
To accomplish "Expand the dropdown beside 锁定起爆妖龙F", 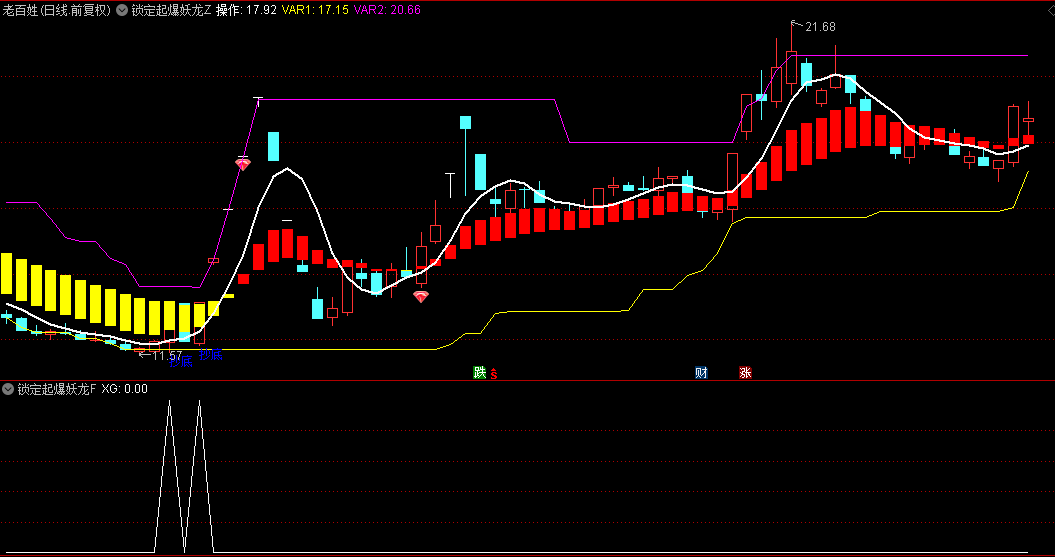I will click(9, 389).
